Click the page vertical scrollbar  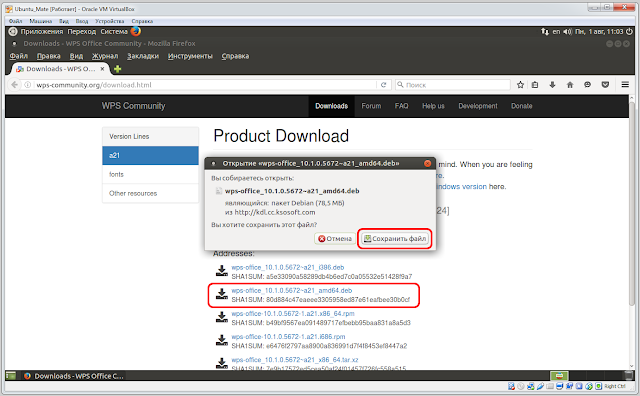[632, 204]
